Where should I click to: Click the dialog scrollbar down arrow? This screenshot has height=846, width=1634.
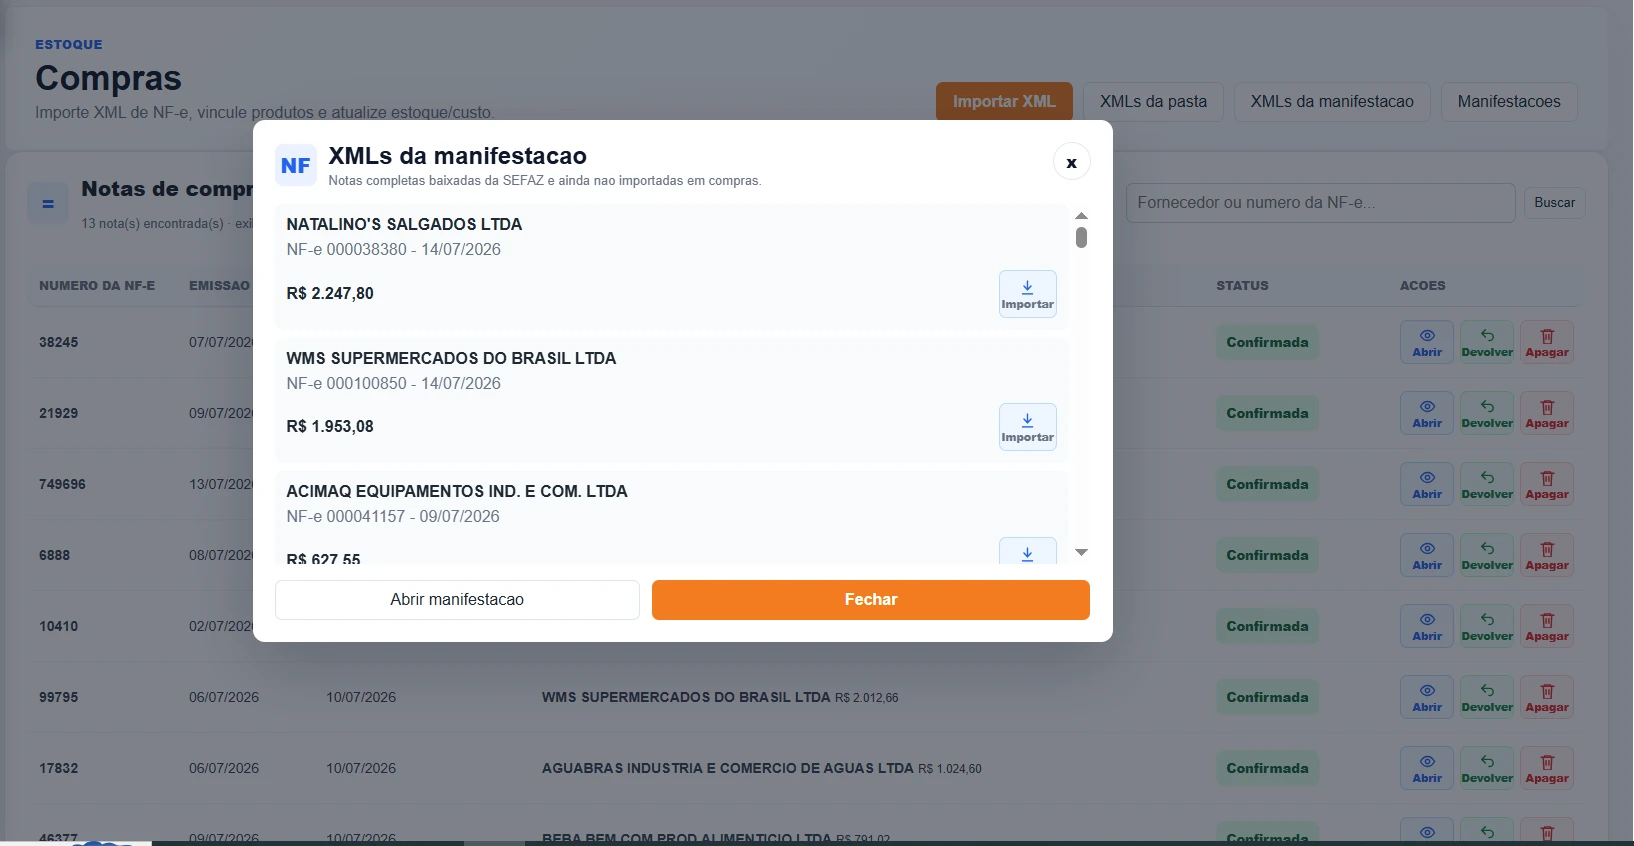point(1081,552)
